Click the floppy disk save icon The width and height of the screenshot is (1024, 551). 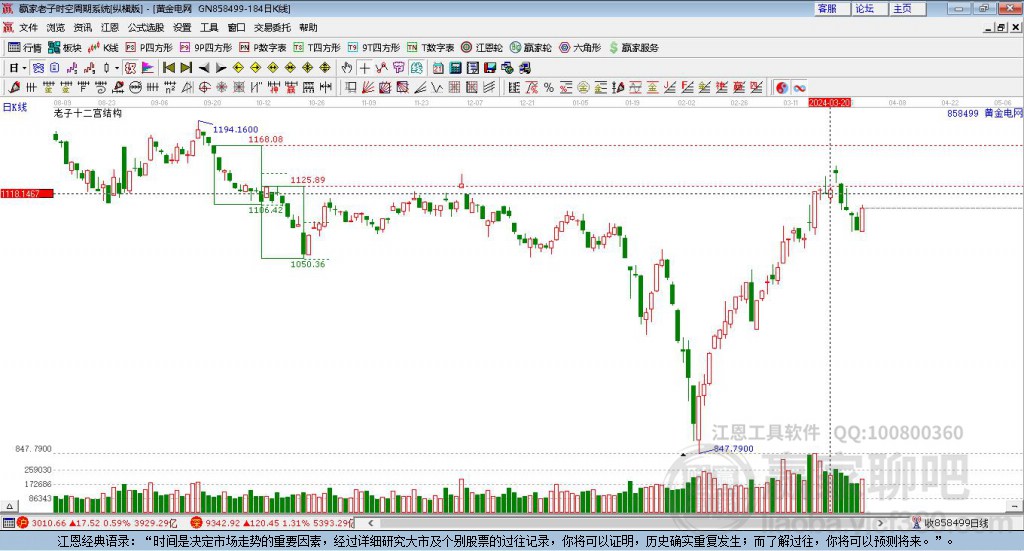[490, 68]
